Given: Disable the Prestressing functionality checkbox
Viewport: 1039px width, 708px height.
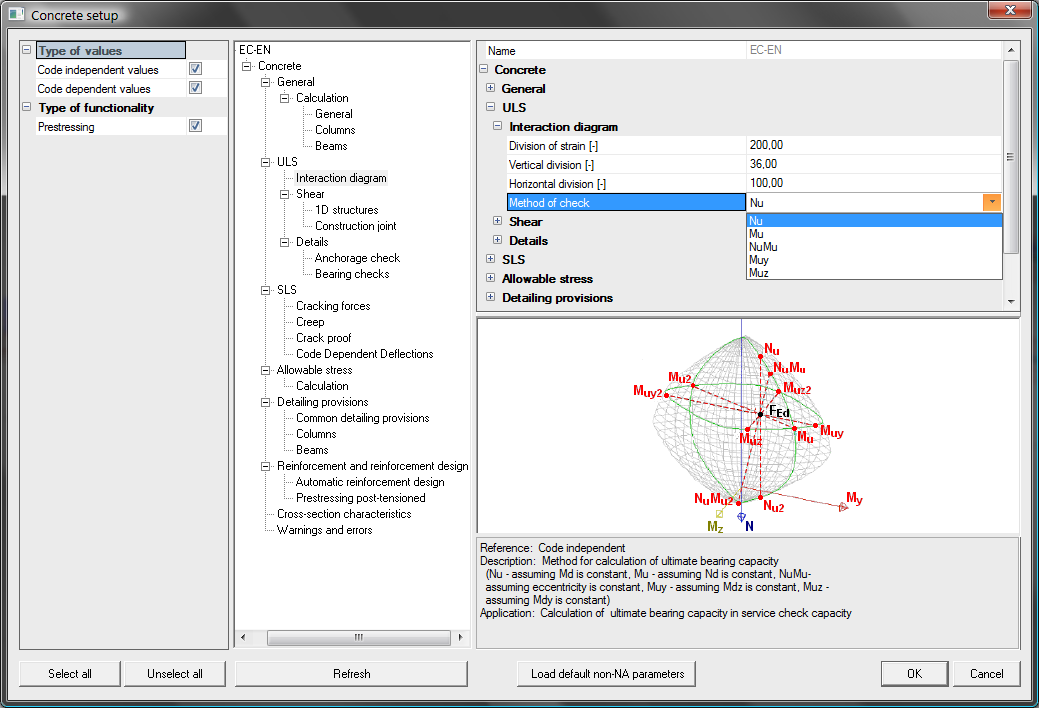Looking at the screenshot, I should click(x=195, y=127).
